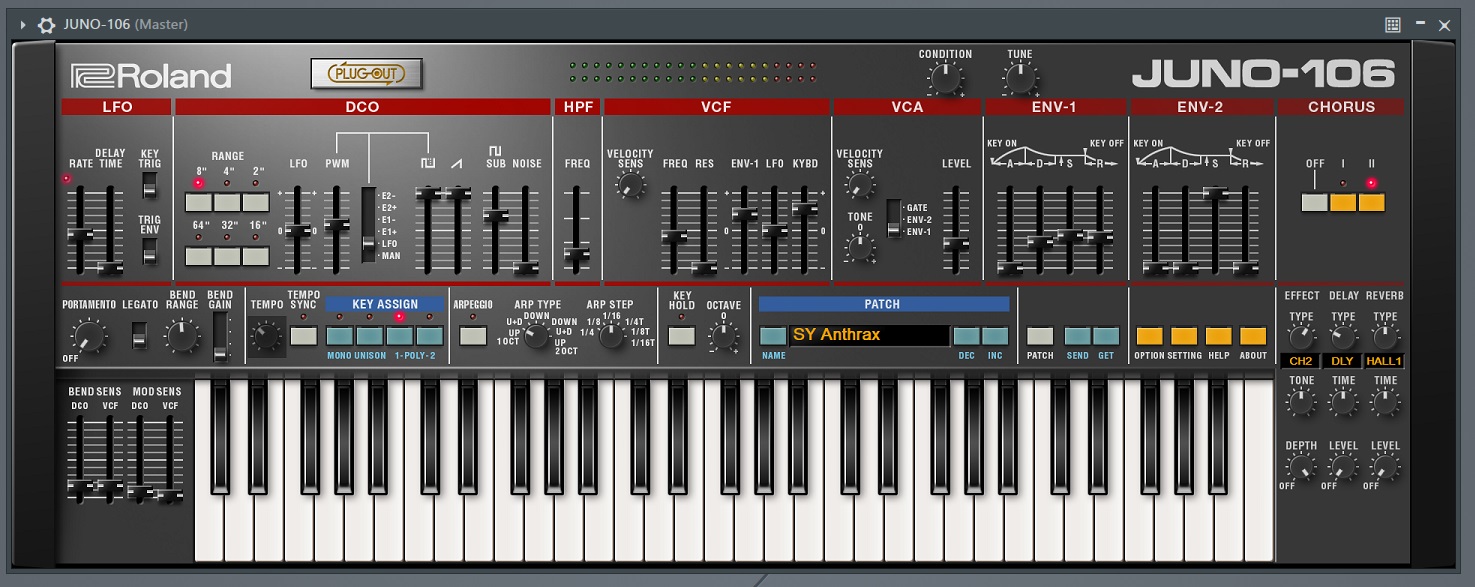Click the PORTAMENTO knob
1475x587 pixels.
(x=89, y=336)
